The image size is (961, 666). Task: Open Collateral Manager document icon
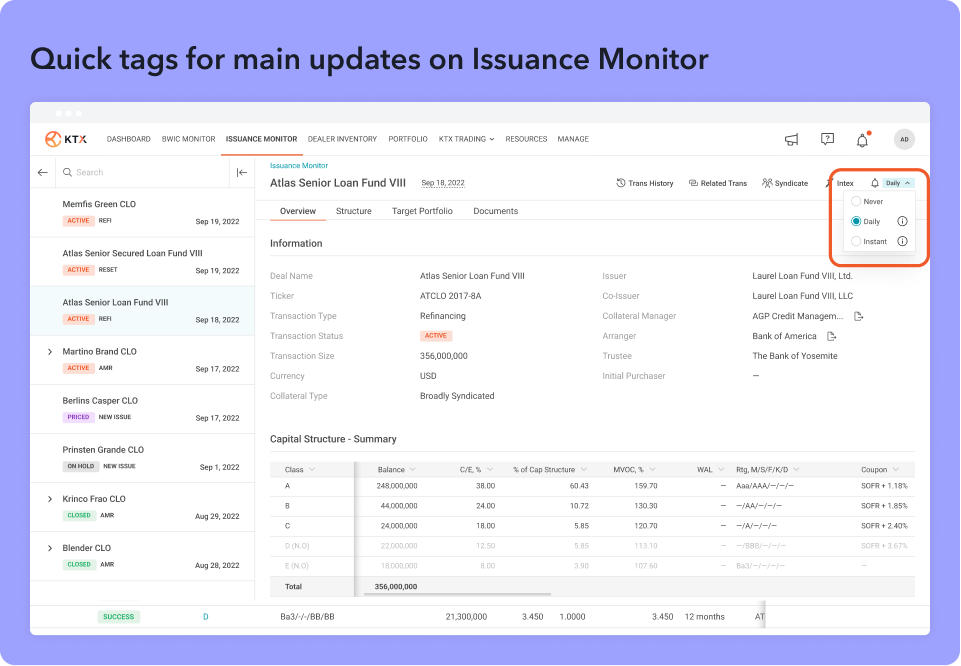pyautogui.click(x=858, y=316)
